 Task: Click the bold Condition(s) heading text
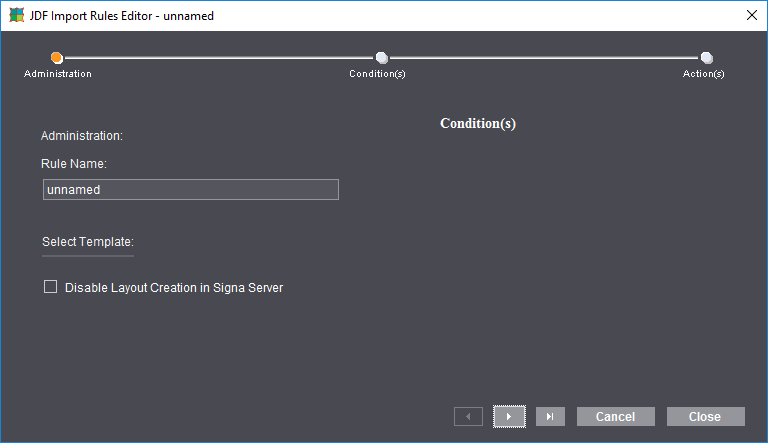478,124
